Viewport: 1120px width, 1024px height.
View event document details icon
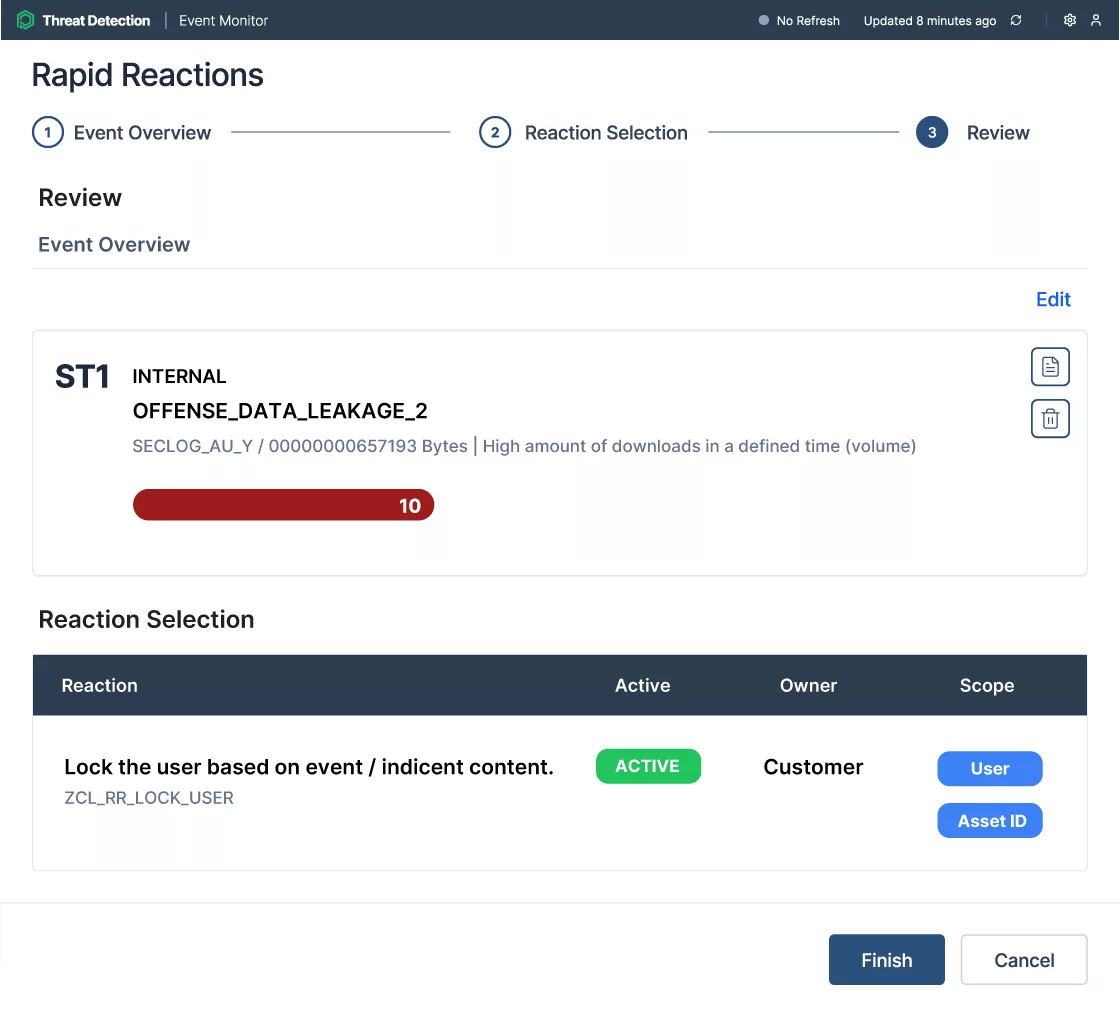point(1050,367)
